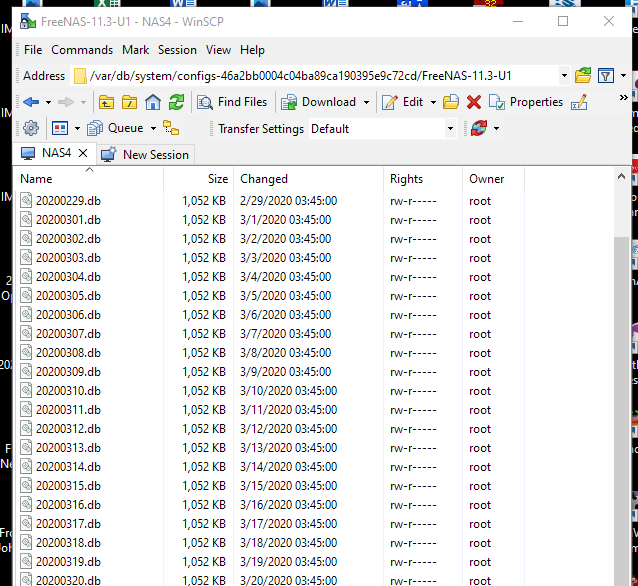Screen dimensions: 638x586
Task: Click the Open file folder icon next to Edit
Action: pos(451,102)
